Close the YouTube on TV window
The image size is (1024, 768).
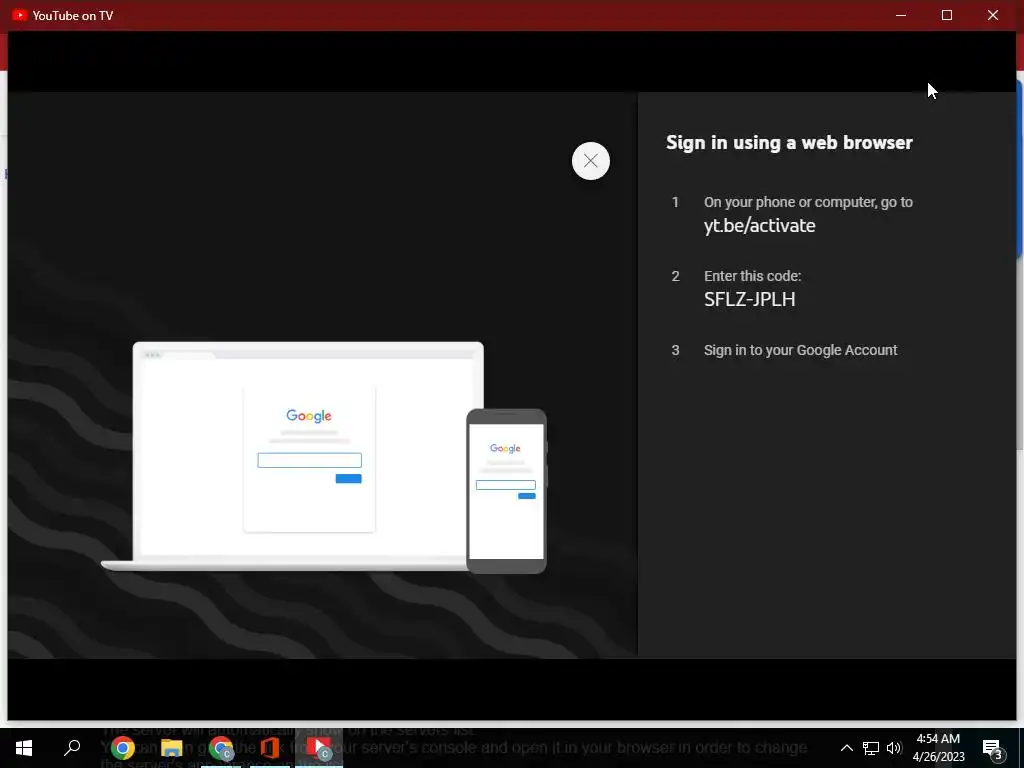[993, 15]
